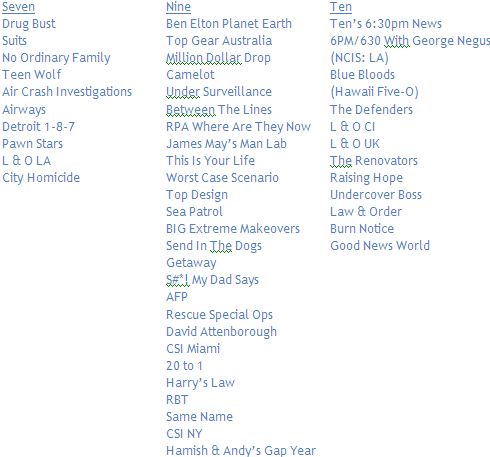Viewport: 490px width, 457px height.
Task: Select Rescue Special Ops entry
Action: pyautogui.click(x=219, y=315)
